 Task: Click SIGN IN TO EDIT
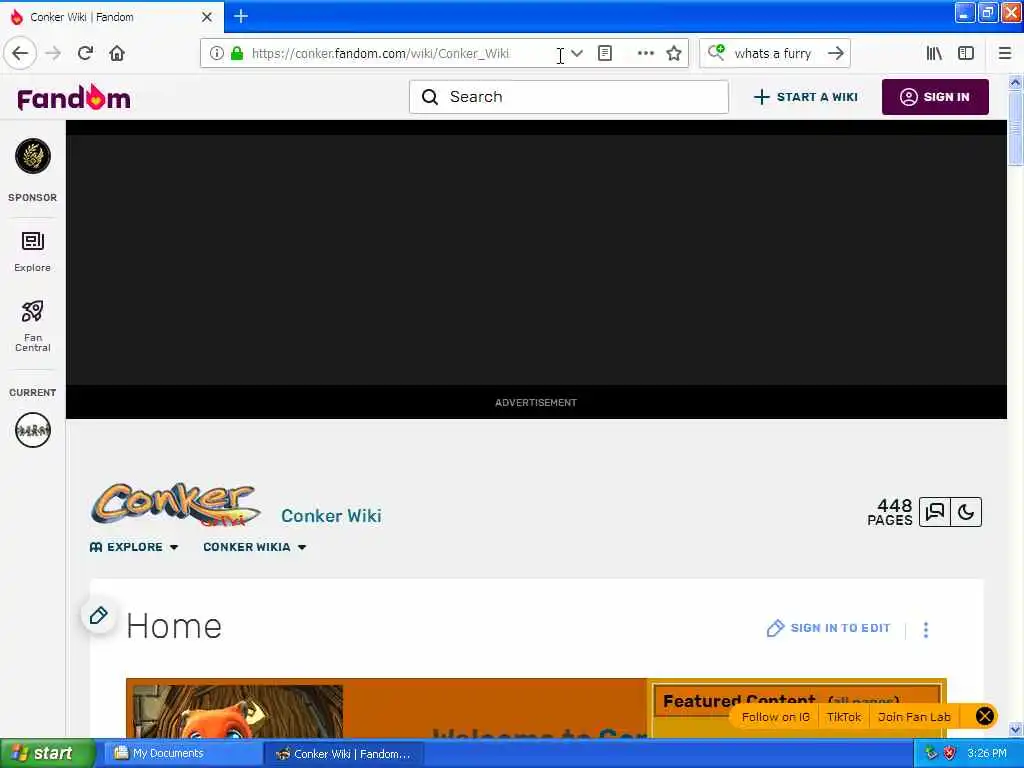click(828, 628)
